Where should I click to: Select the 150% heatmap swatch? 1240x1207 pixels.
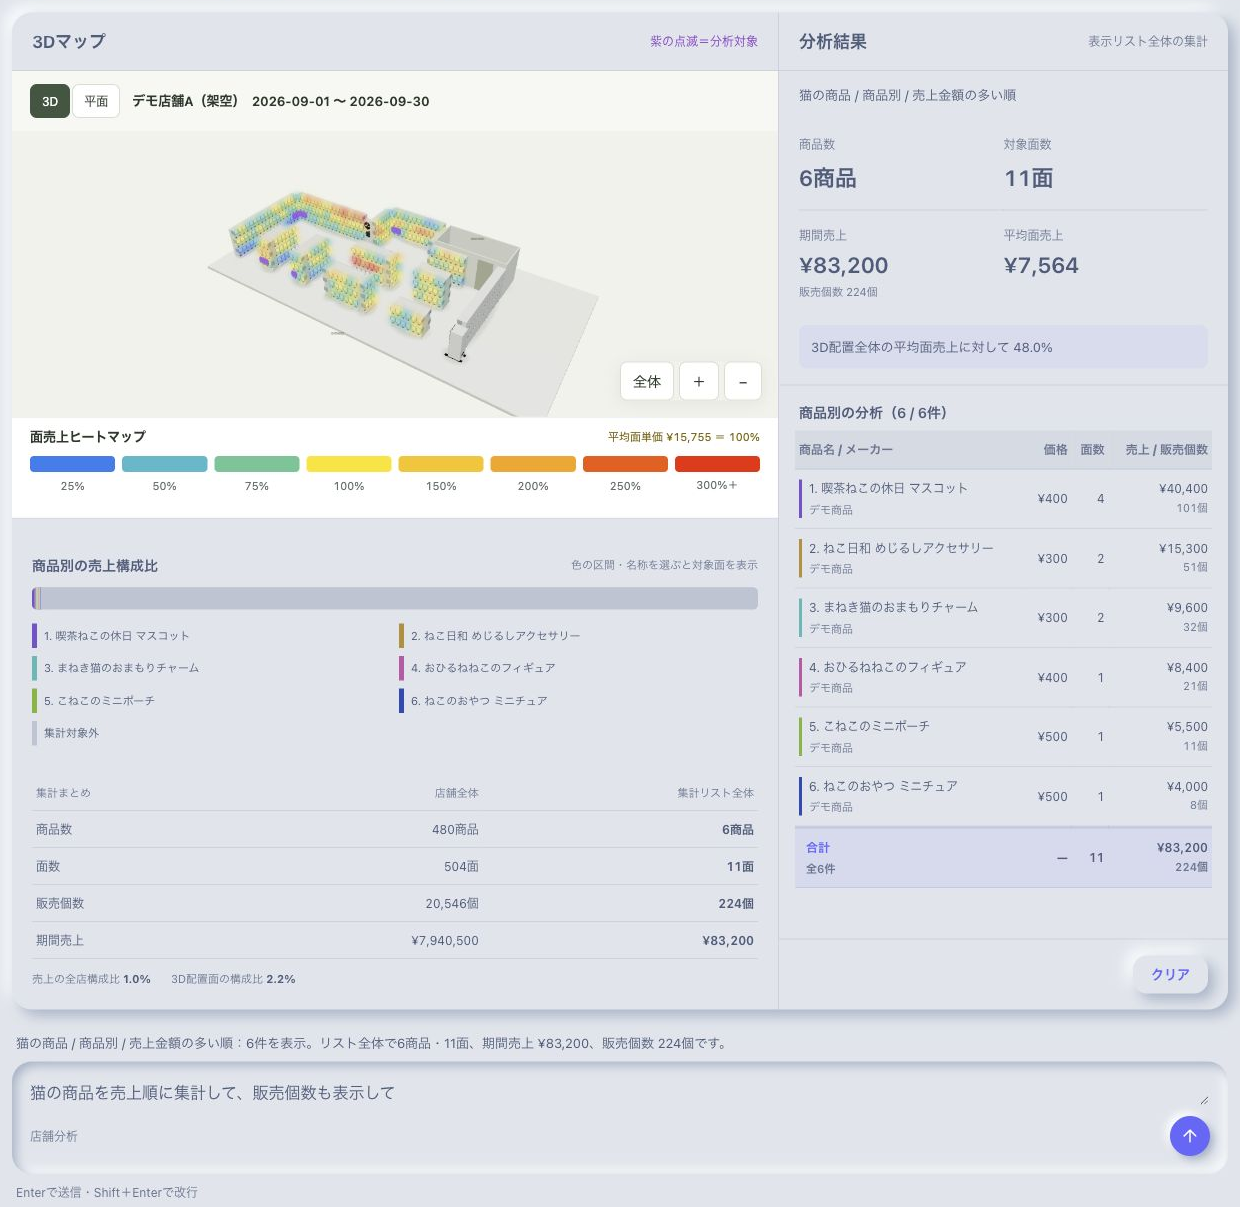[441, 464]
